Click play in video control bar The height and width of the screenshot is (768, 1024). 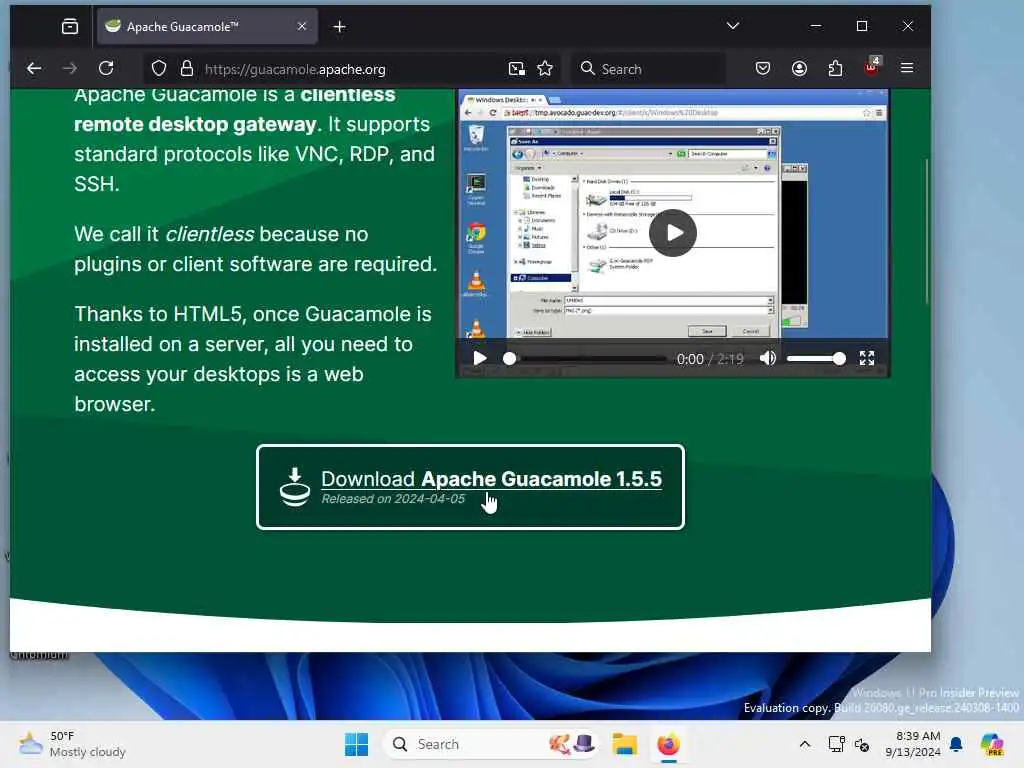pos(480,359)
